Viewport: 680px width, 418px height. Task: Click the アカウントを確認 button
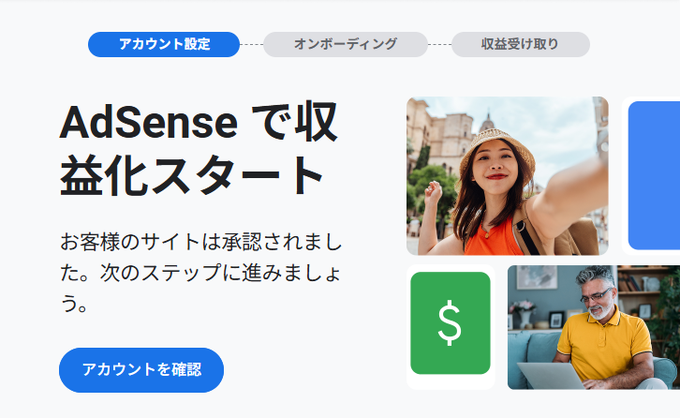tap(141, 370)
